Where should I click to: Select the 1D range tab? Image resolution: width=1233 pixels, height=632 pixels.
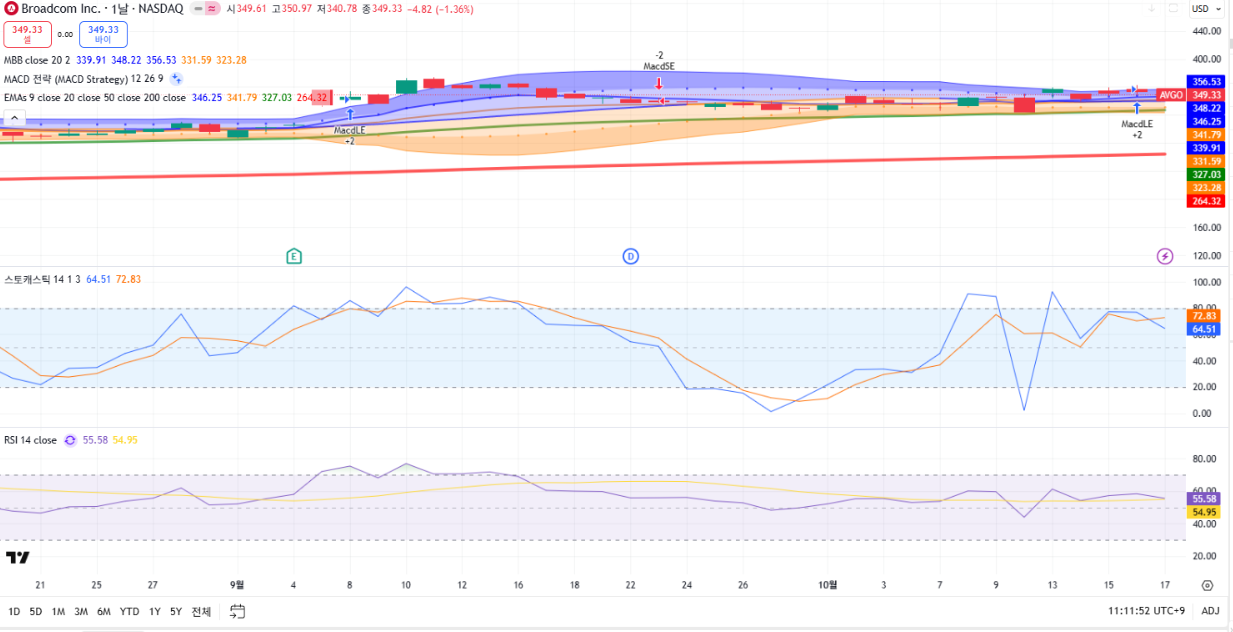point(14,611)
